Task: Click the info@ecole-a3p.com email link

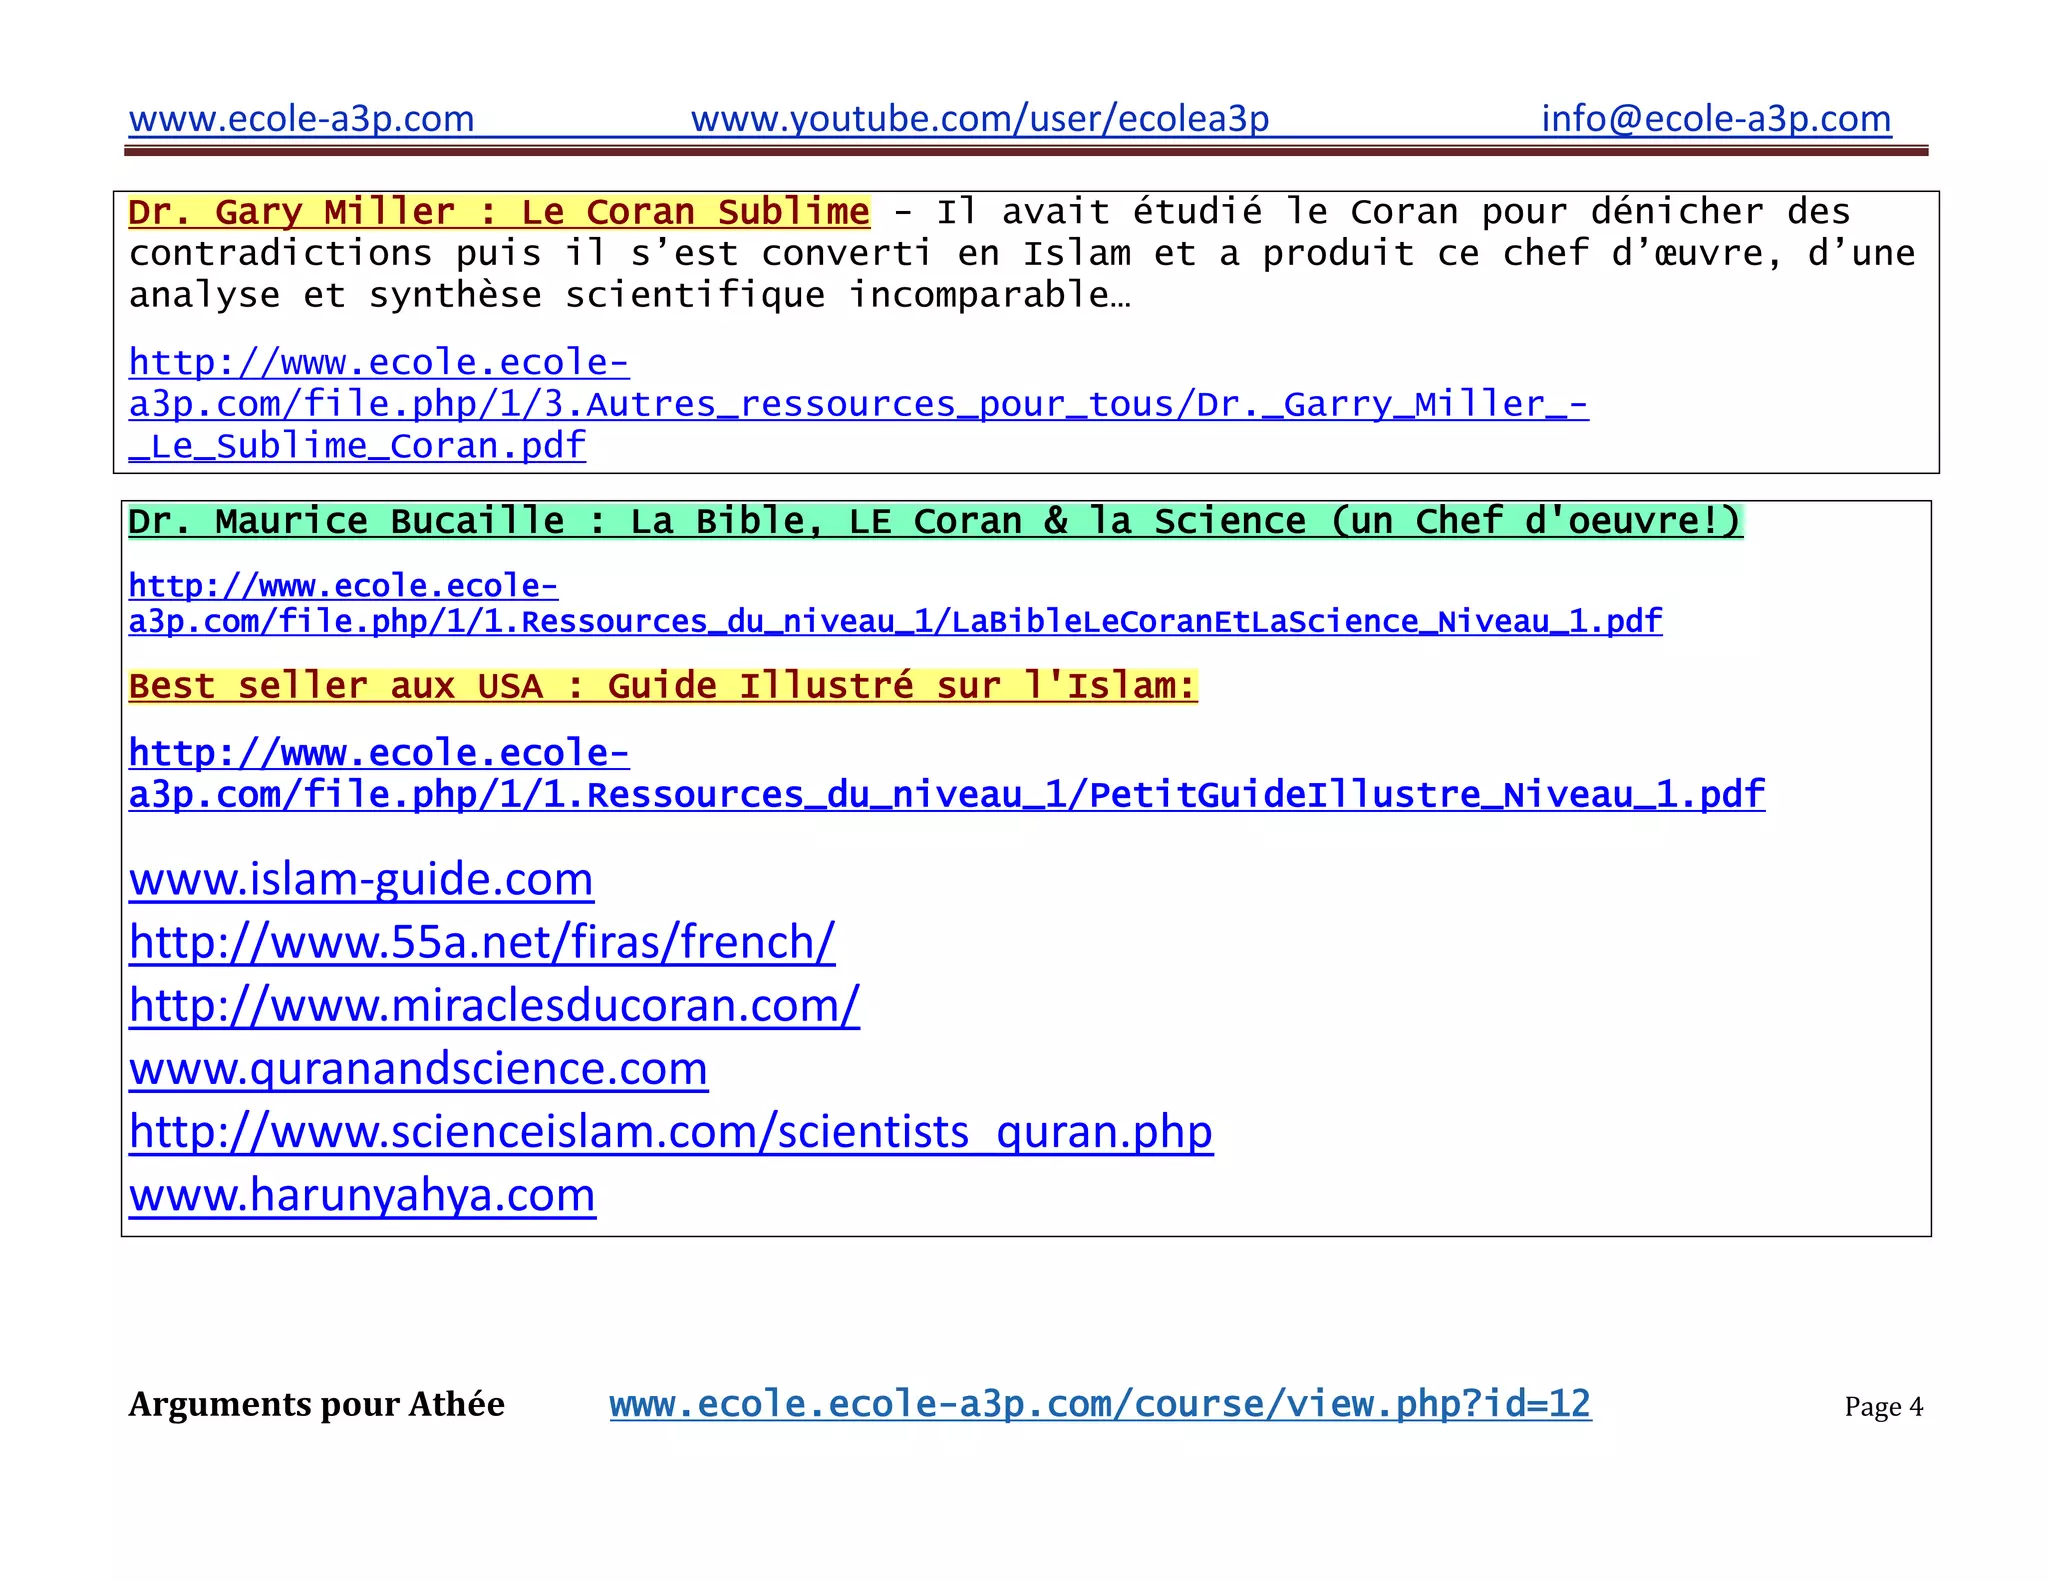Action: (1716, 119)
